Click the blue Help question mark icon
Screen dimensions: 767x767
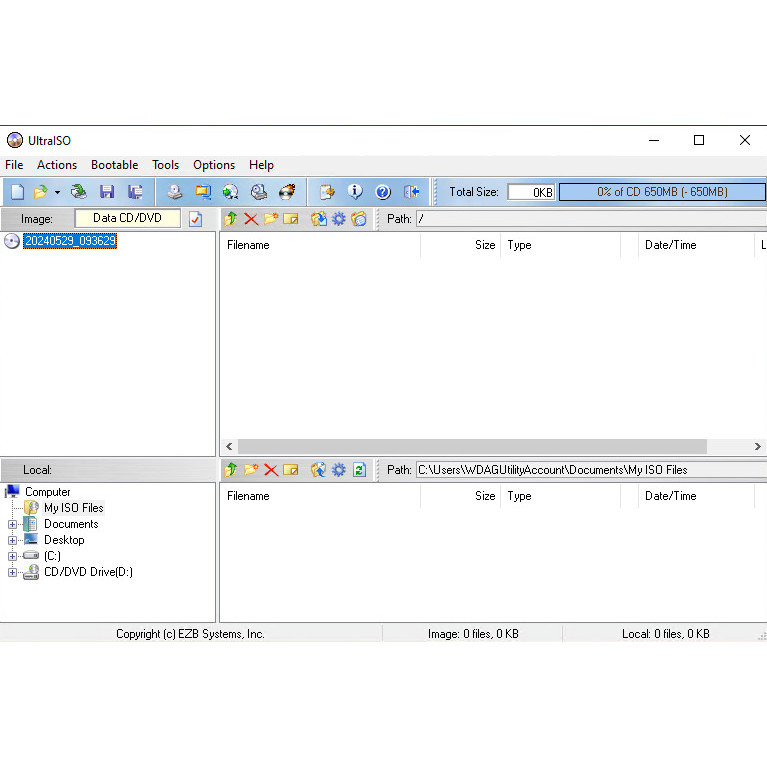382,192
